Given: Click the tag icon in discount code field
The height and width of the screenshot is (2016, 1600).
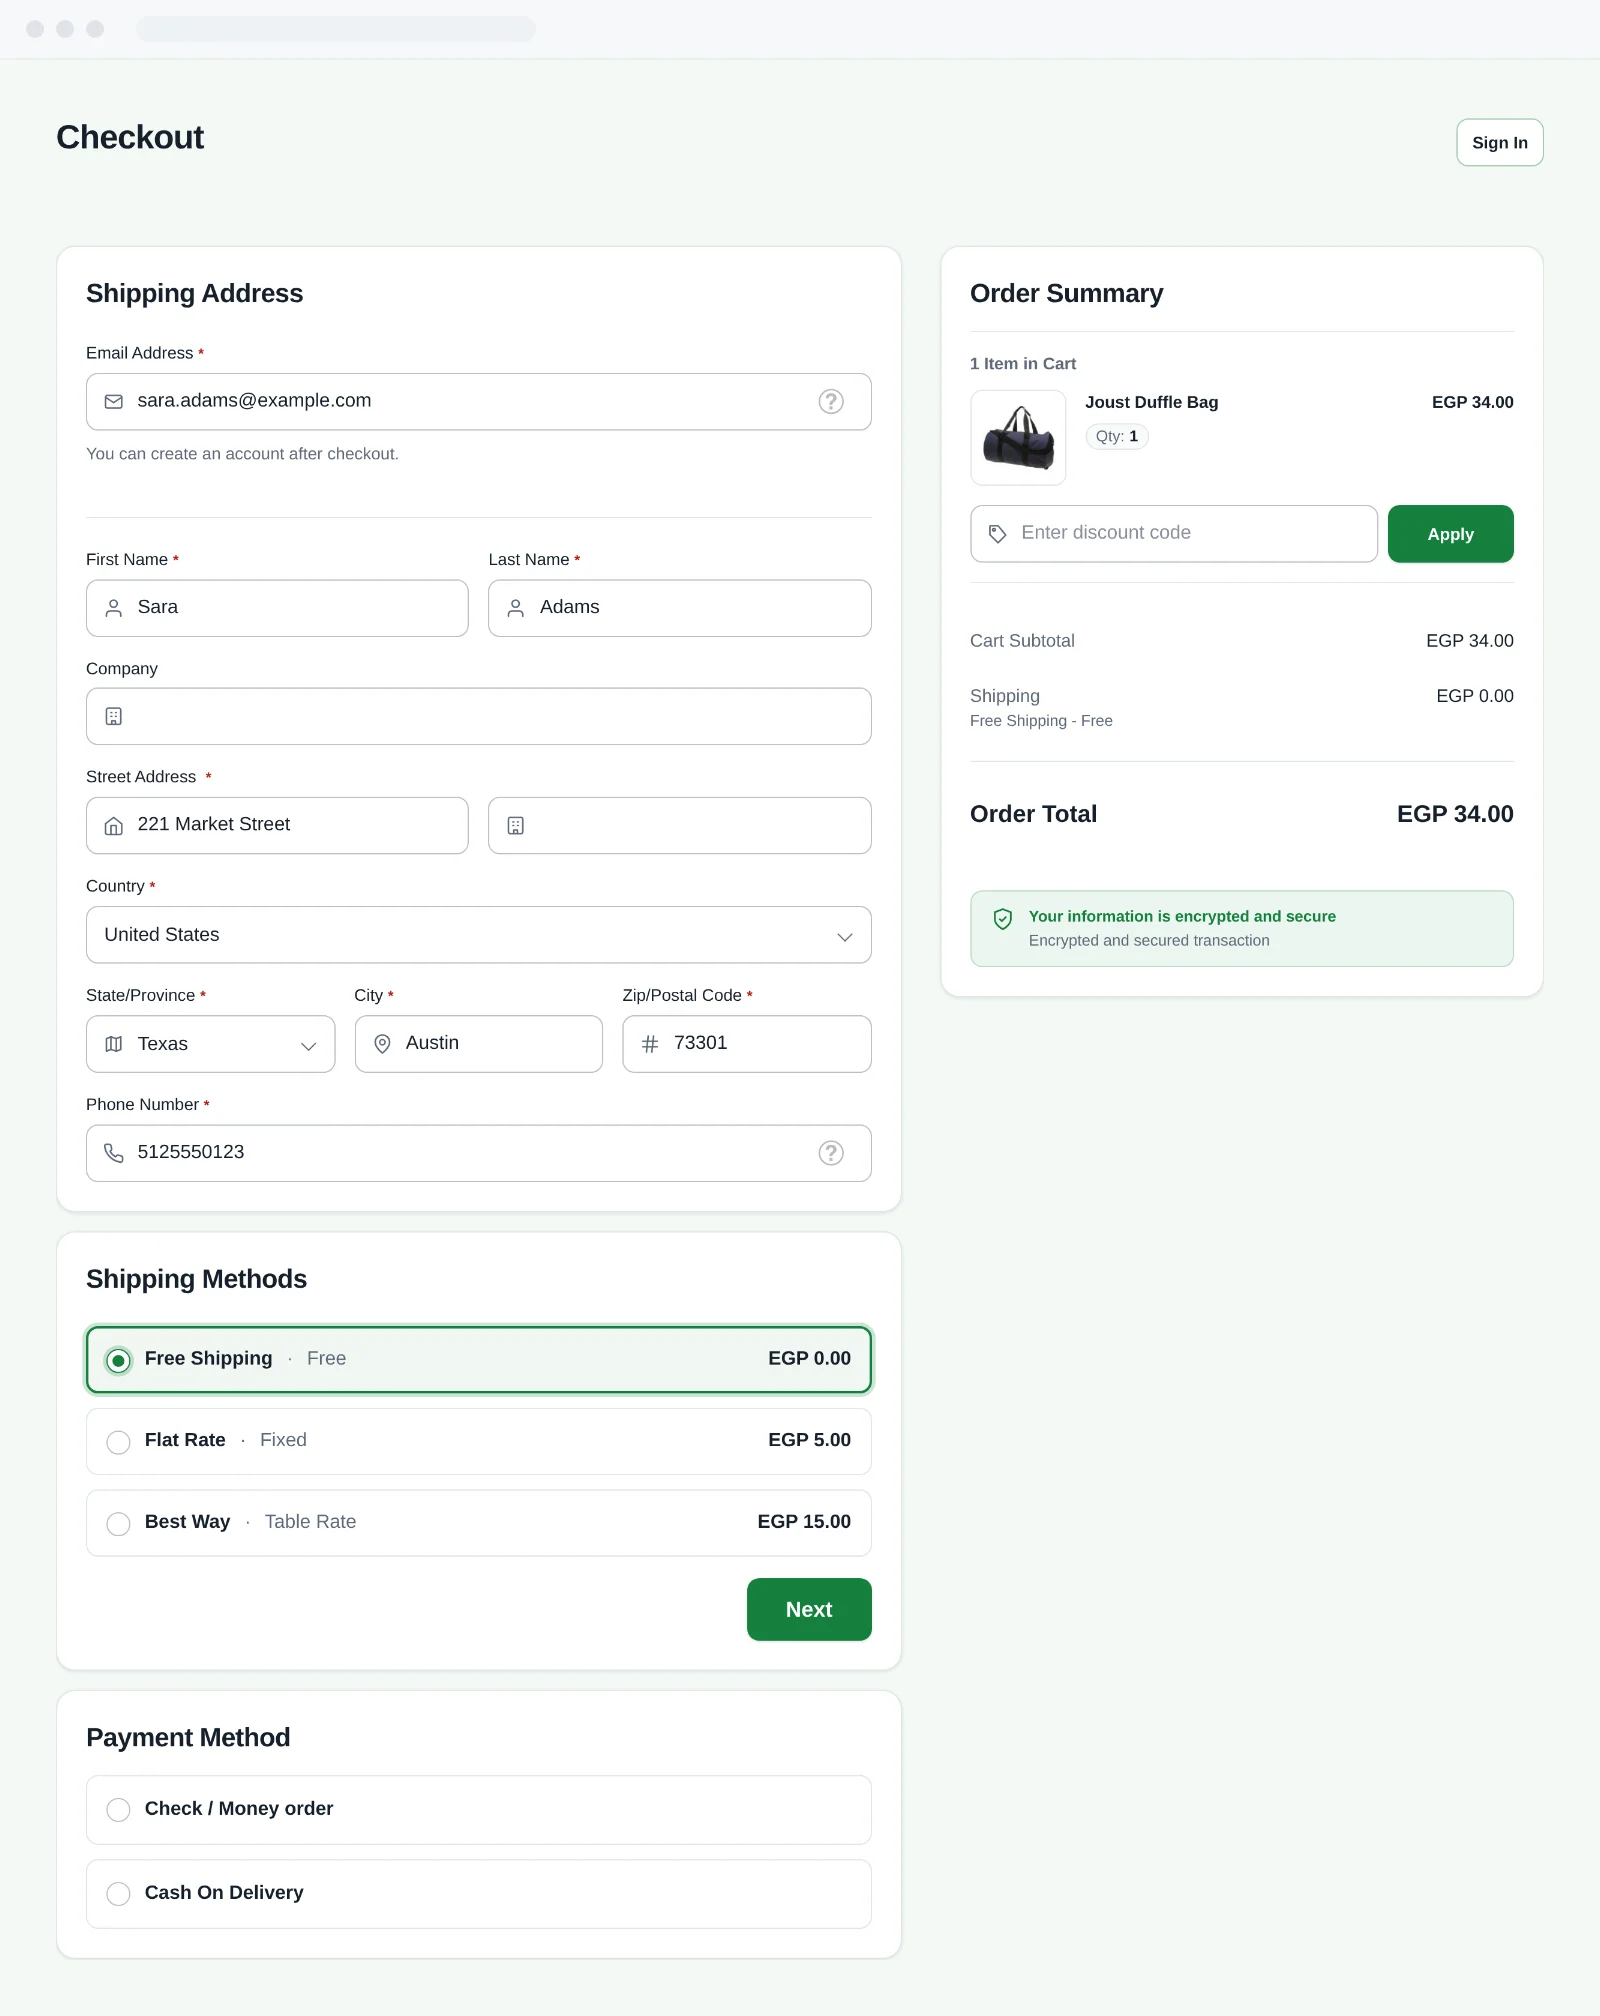Looking at the screenshot, I should coord(998,534).
